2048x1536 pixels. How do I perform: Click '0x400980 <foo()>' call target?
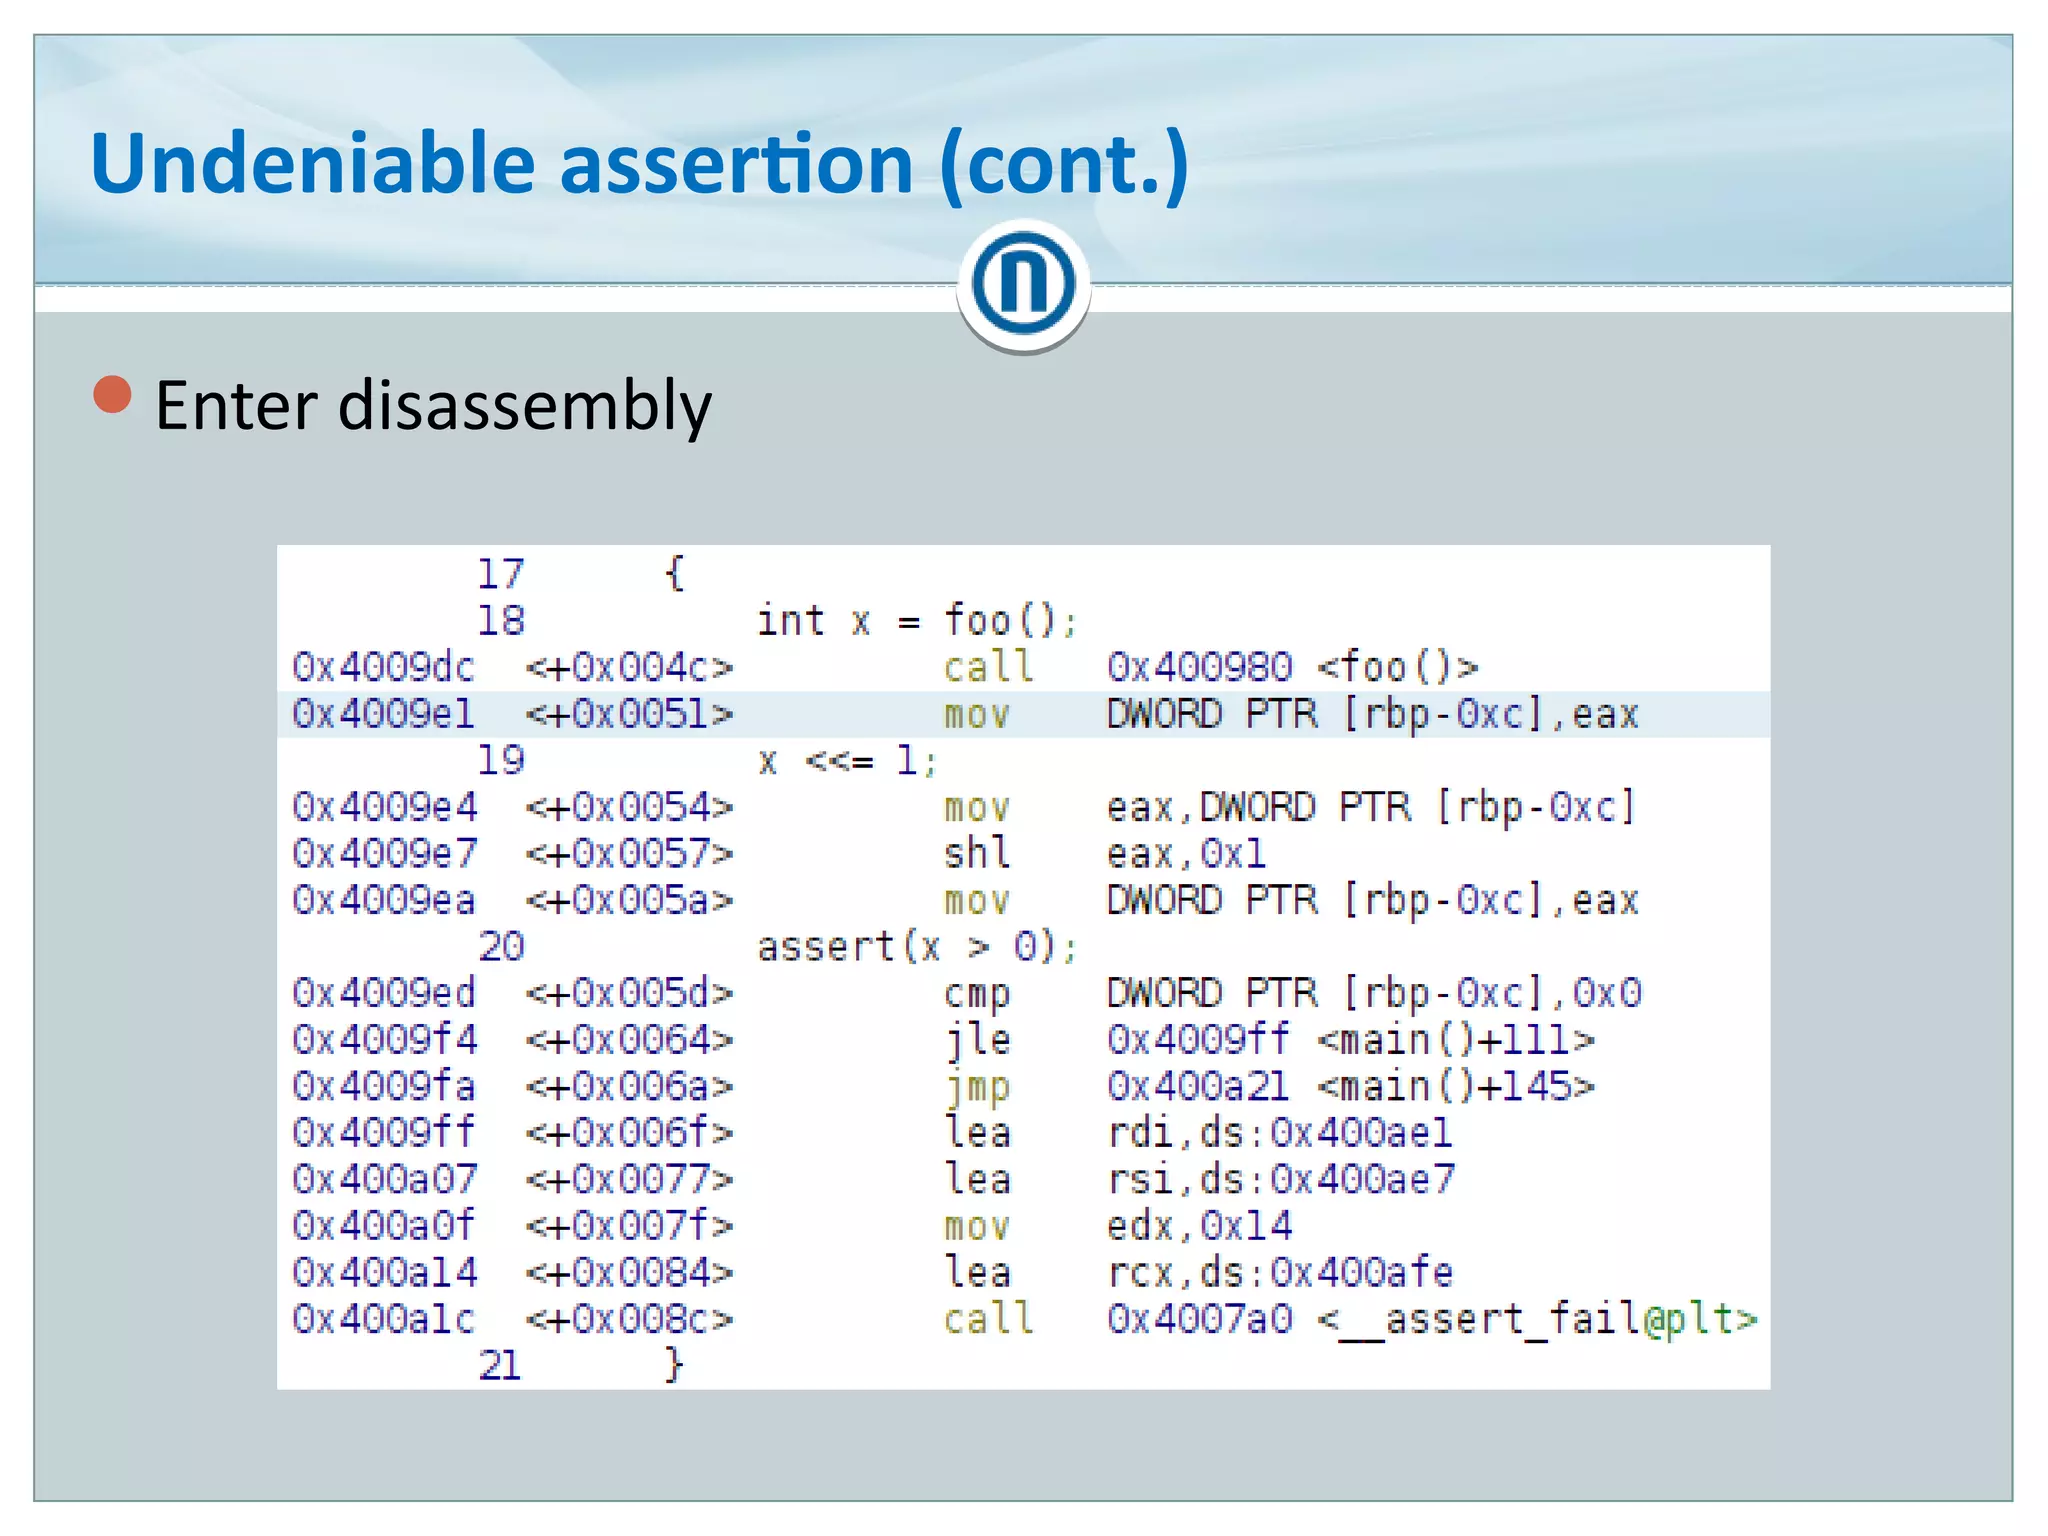tap(1292, 667)
